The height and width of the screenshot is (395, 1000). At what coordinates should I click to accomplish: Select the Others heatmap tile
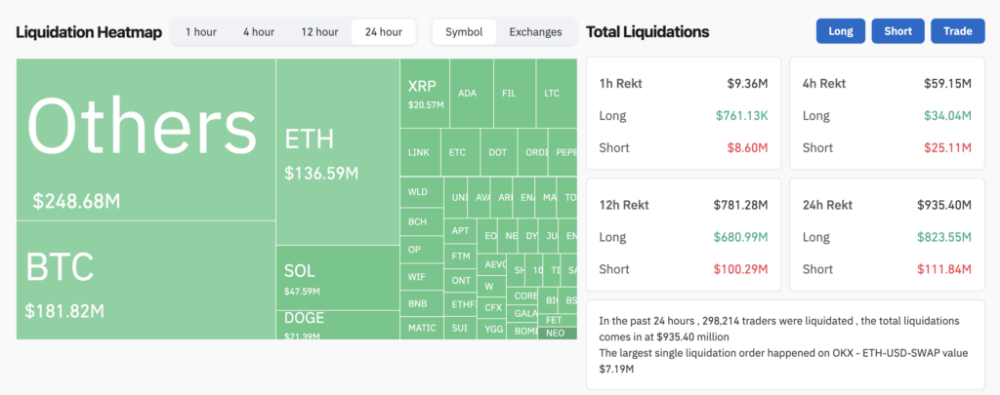point(146,140)
